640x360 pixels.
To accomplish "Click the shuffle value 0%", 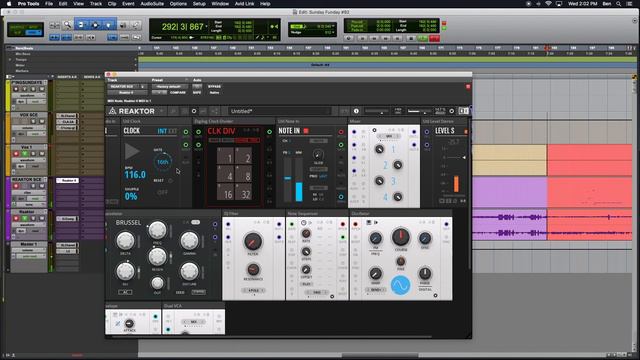I will [x=131, y=196].
